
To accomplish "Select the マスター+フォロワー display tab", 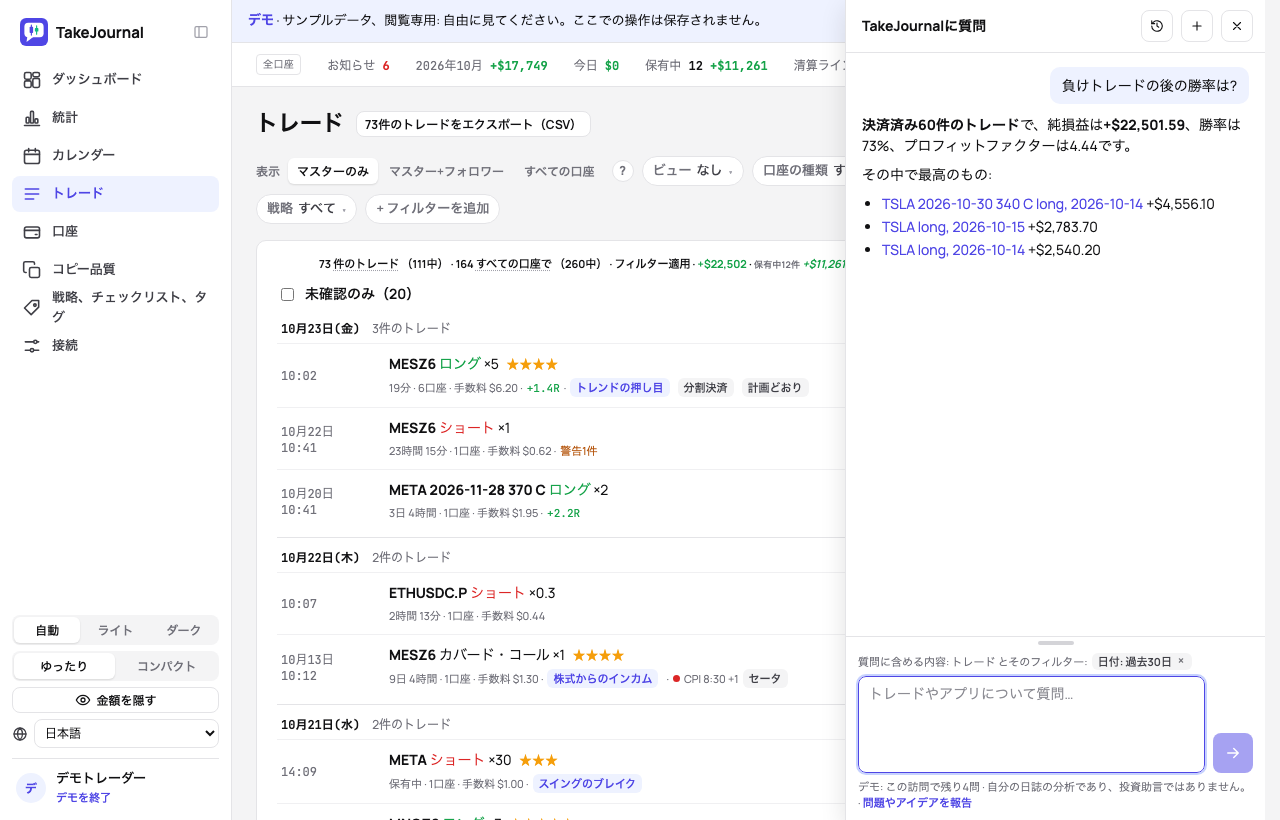I will pyautogui.click(x=446, y=171).
